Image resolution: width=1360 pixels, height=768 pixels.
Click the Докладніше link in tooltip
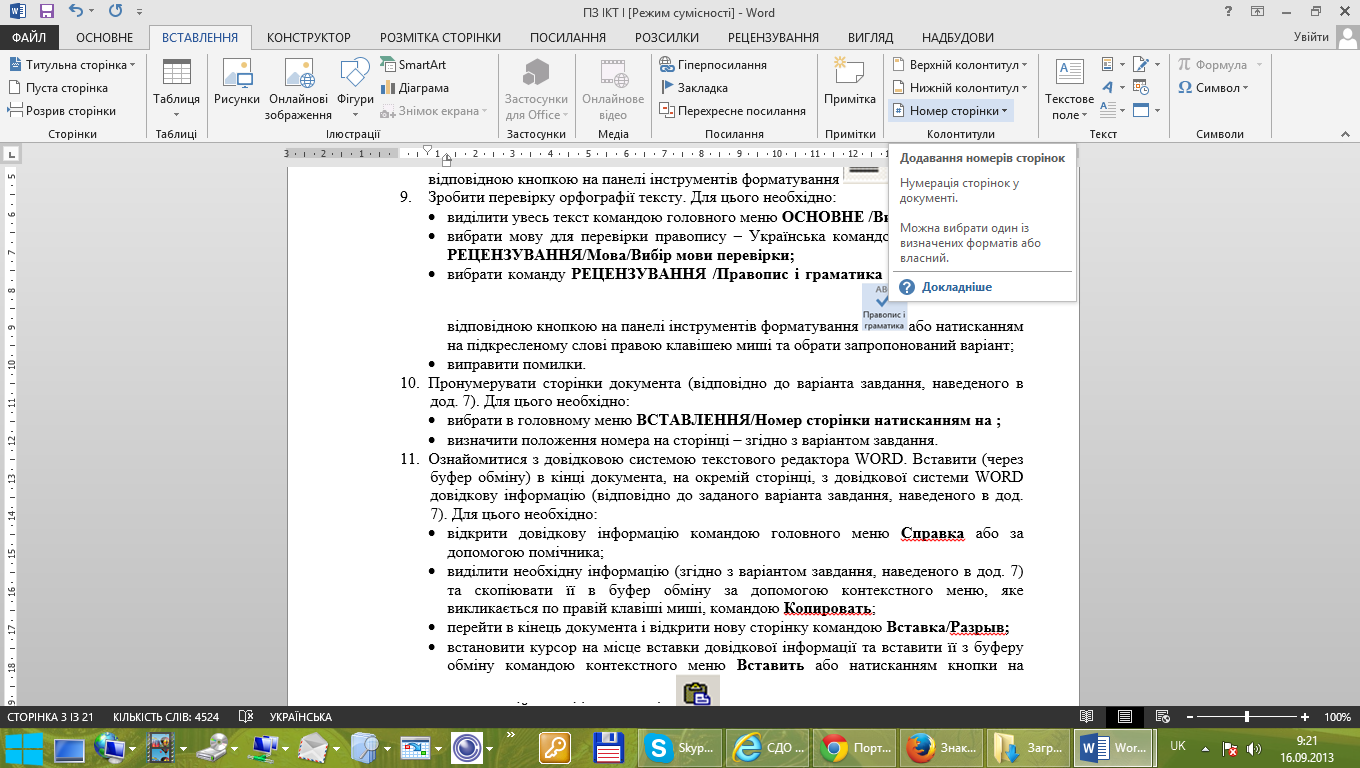pos(957,287)
